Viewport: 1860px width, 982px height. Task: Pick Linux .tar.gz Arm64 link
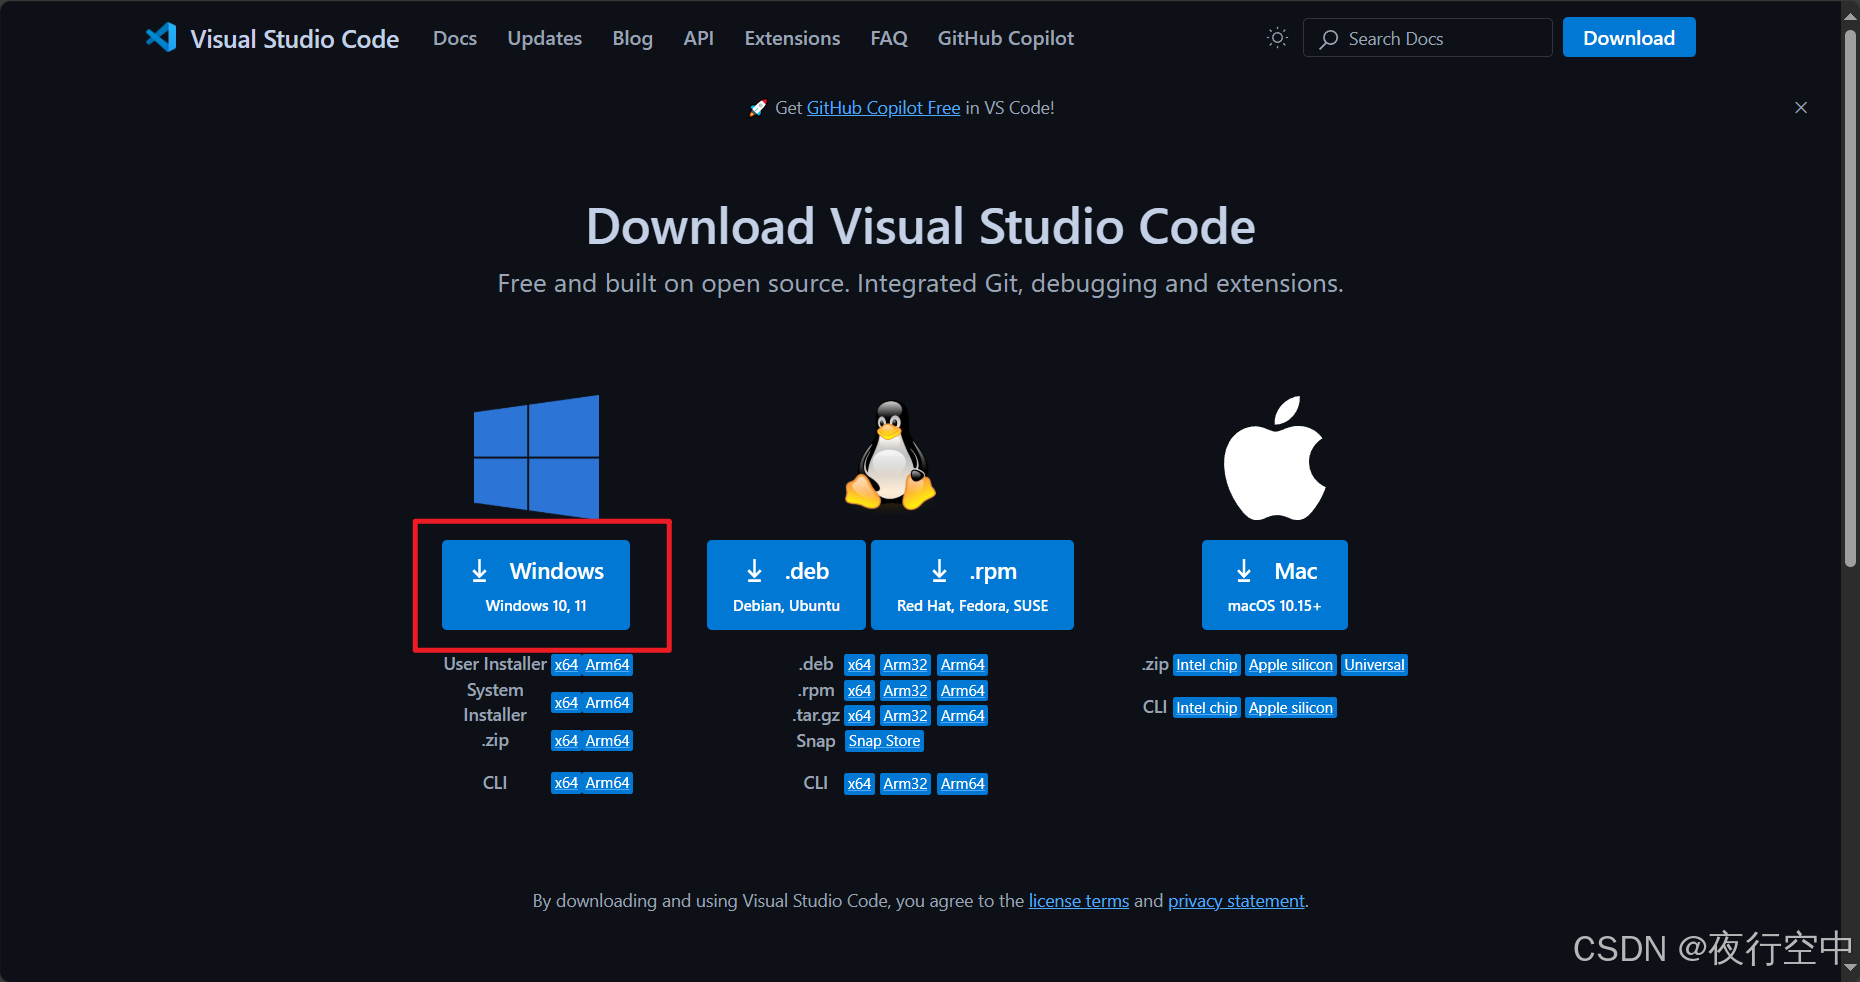(963, 716)
